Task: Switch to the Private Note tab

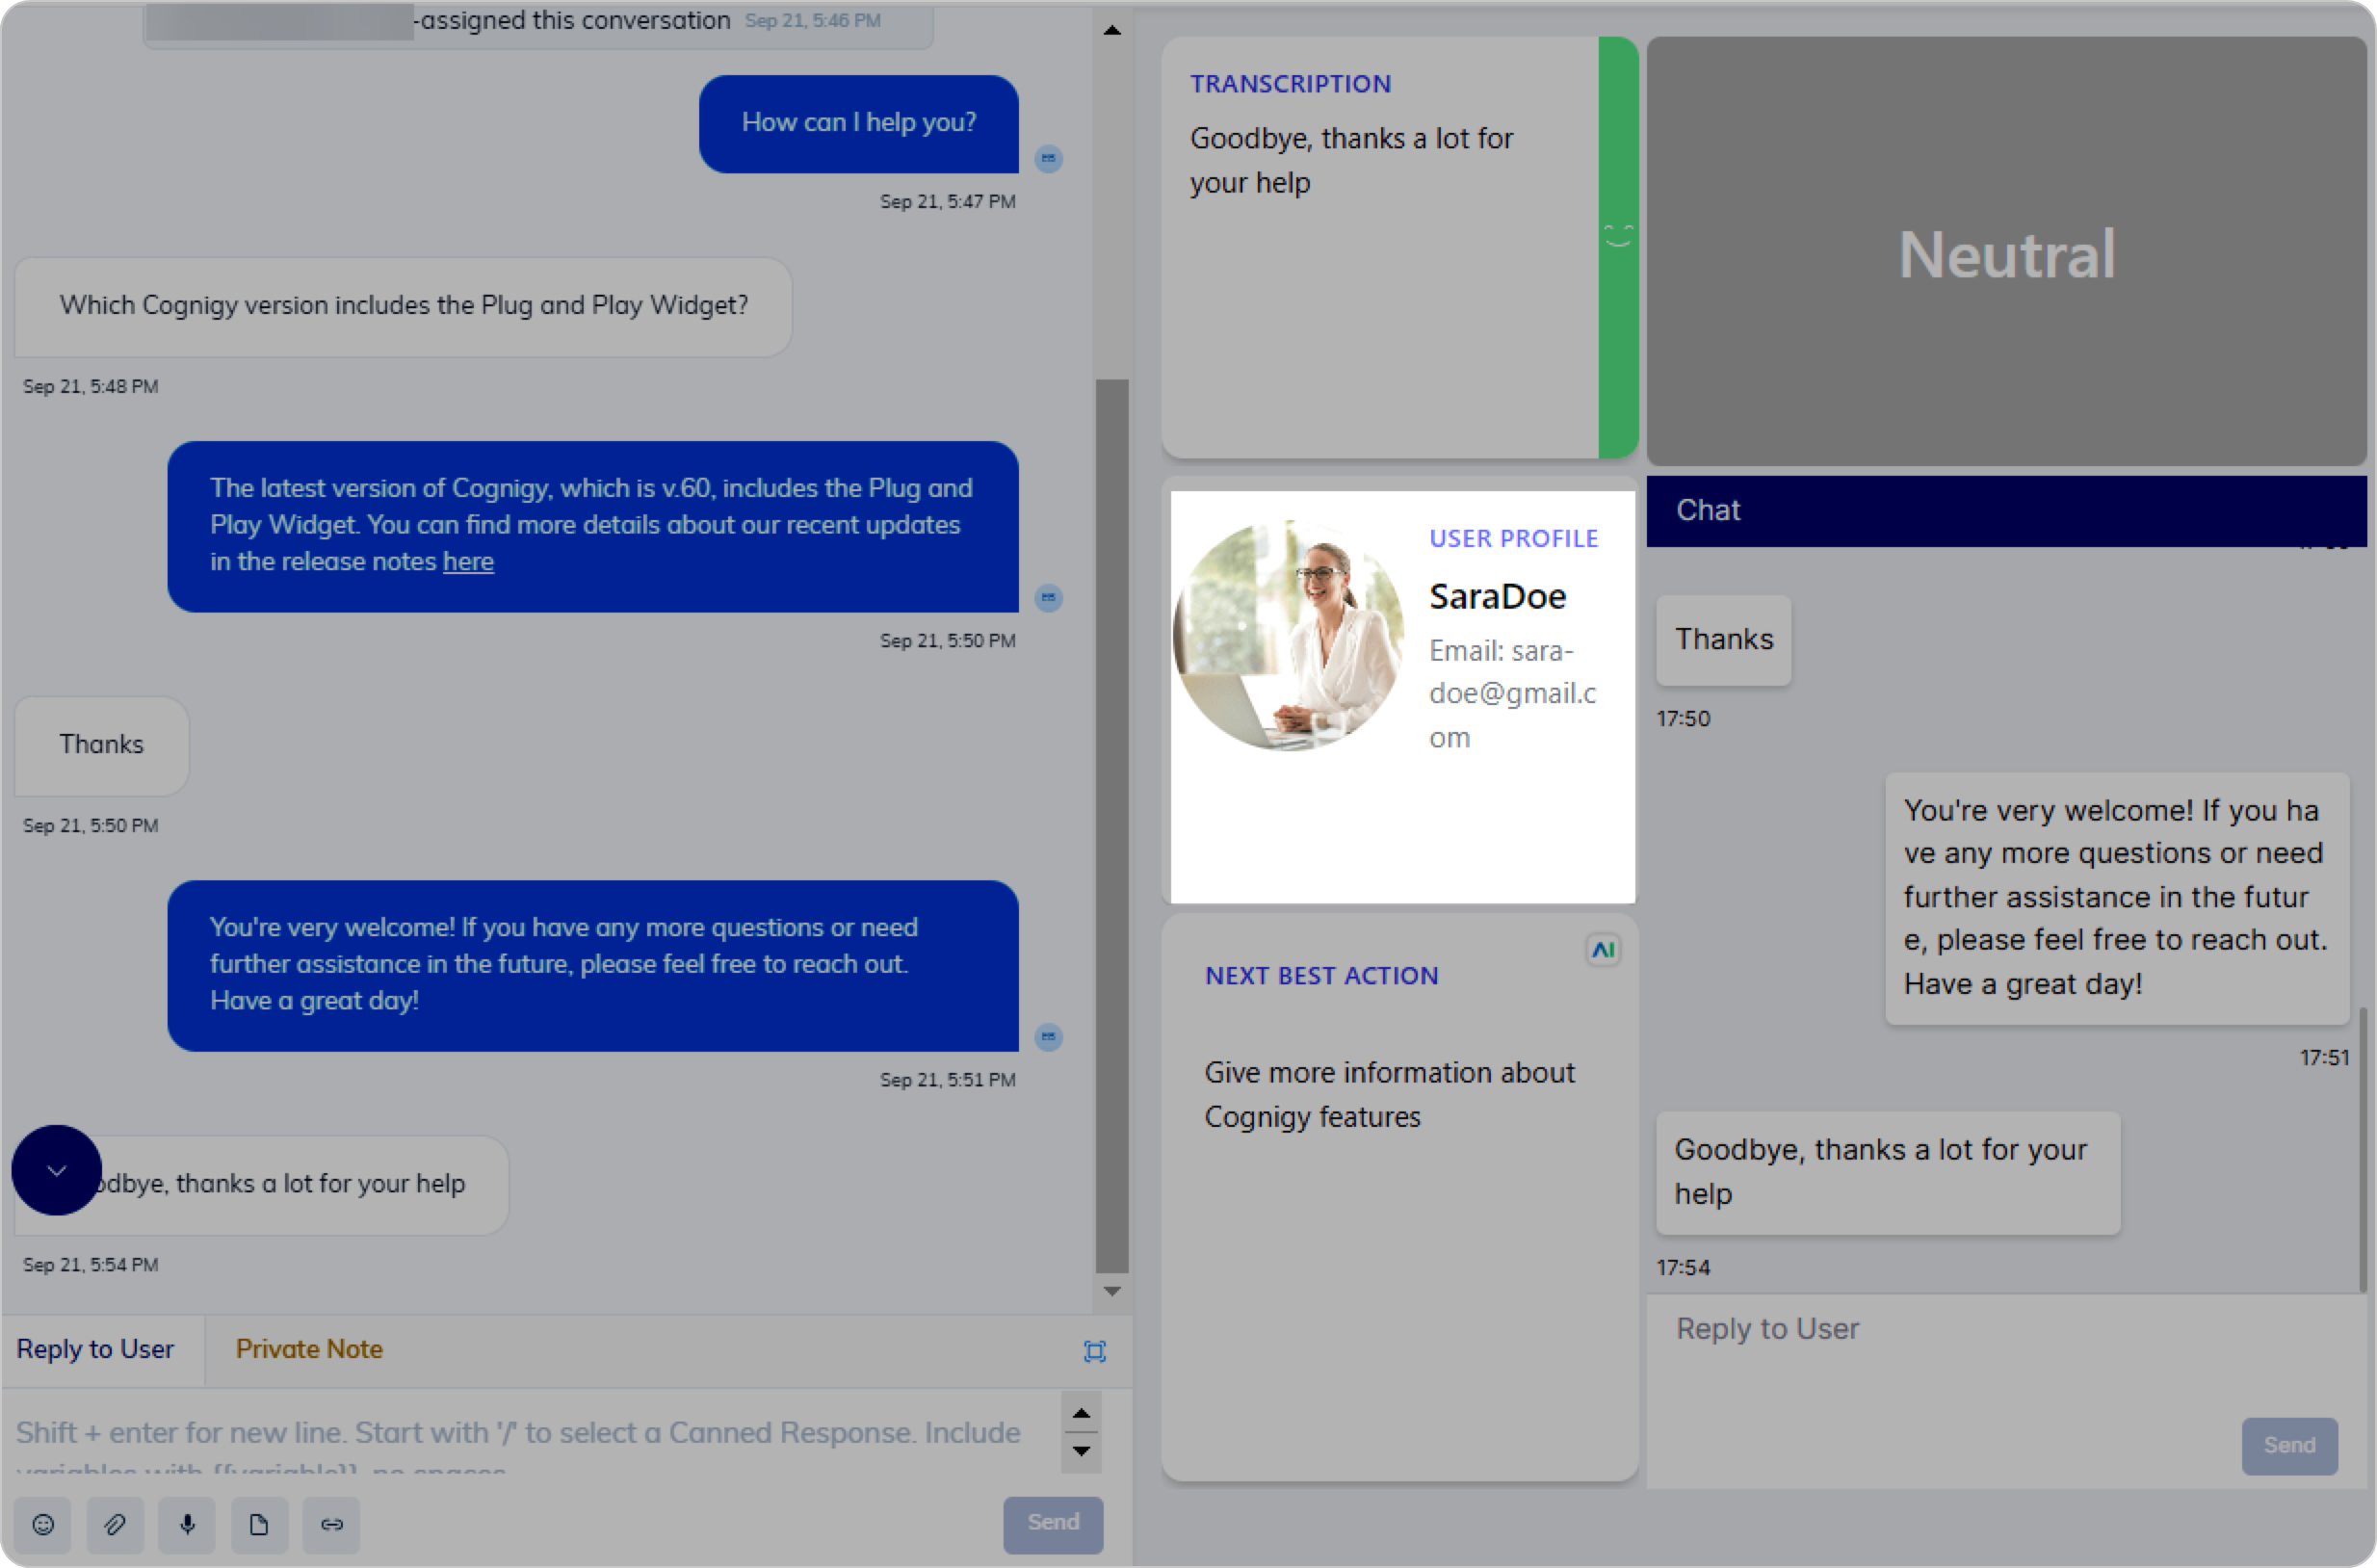Action: (309, 1349)
